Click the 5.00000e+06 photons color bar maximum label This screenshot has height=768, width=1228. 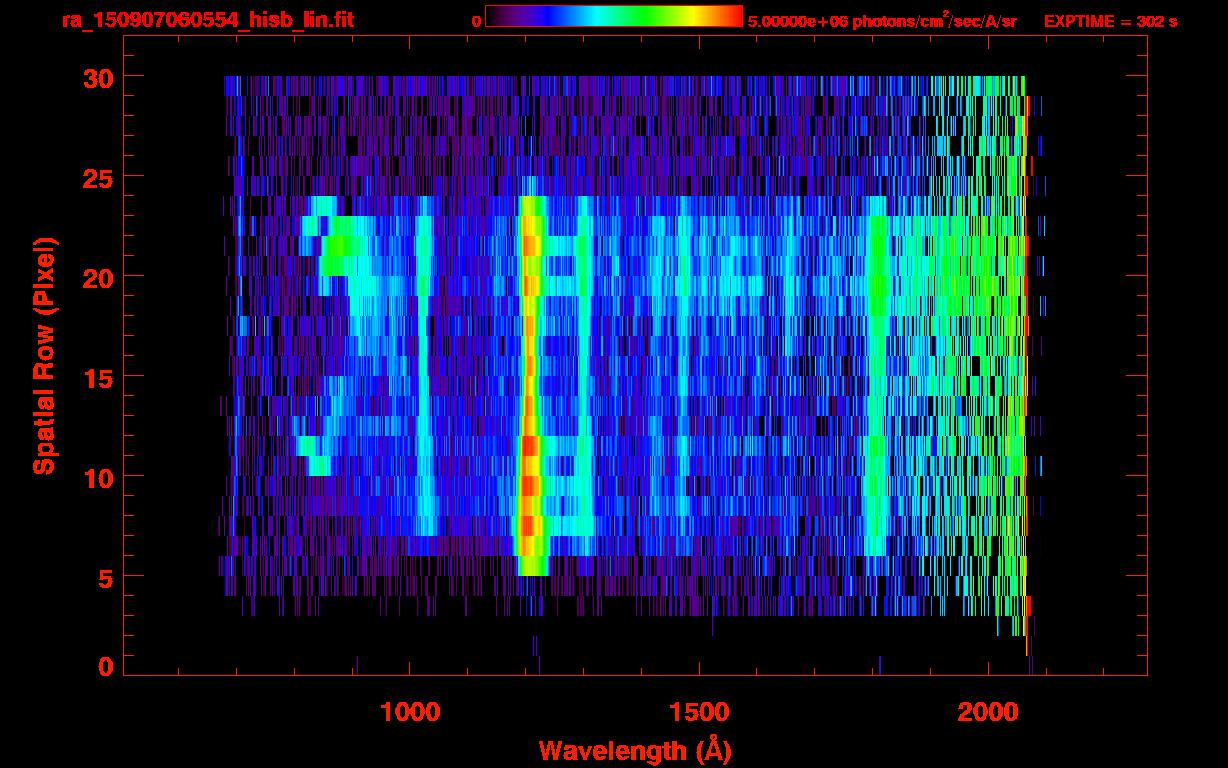(x=881, y=21)
